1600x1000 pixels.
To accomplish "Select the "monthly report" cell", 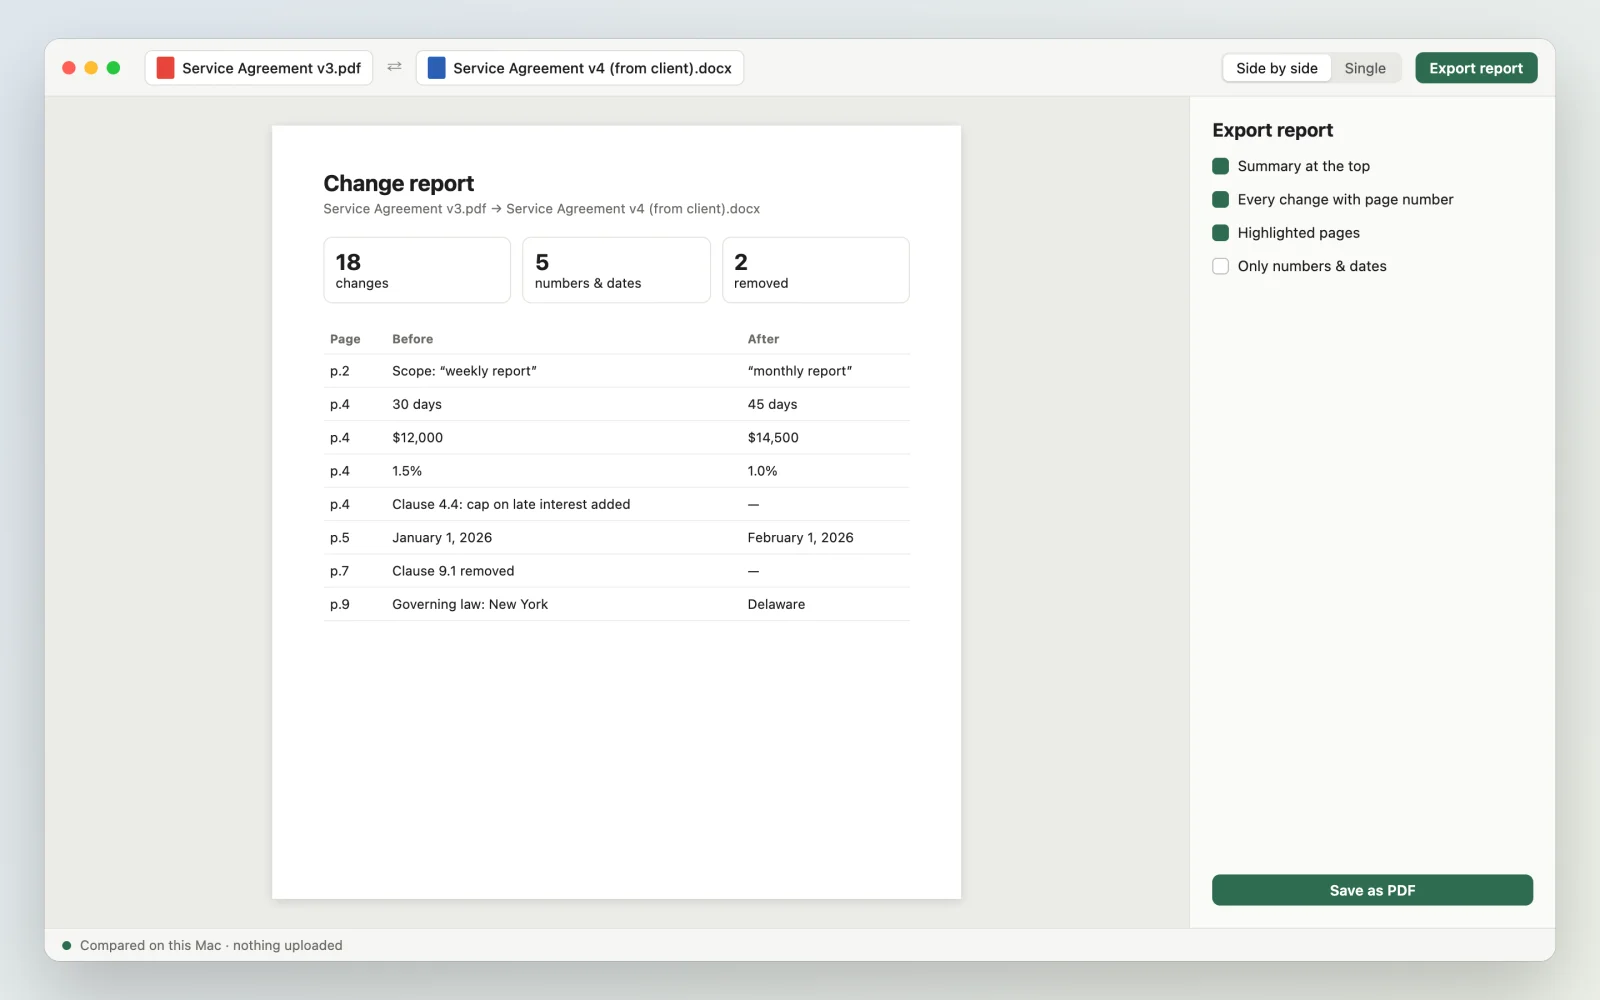I will pyautogui.click(x=800, y=371).
